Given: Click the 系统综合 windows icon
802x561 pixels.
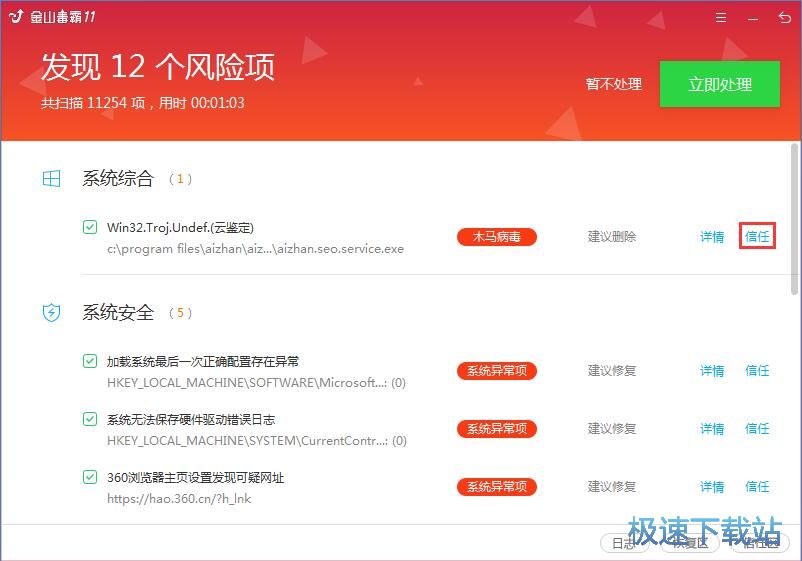Looking at the screenshot, I should coord(51,178).
